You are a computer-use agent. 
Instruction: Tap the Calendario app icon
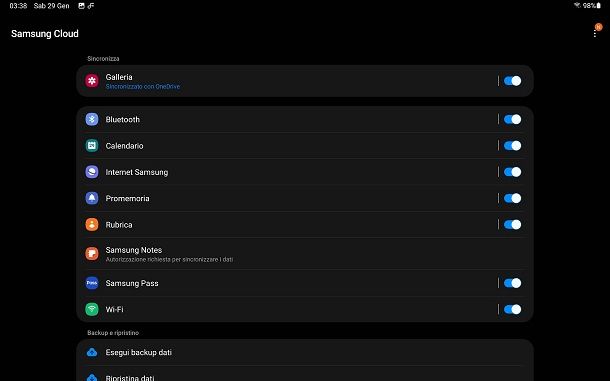92,146
